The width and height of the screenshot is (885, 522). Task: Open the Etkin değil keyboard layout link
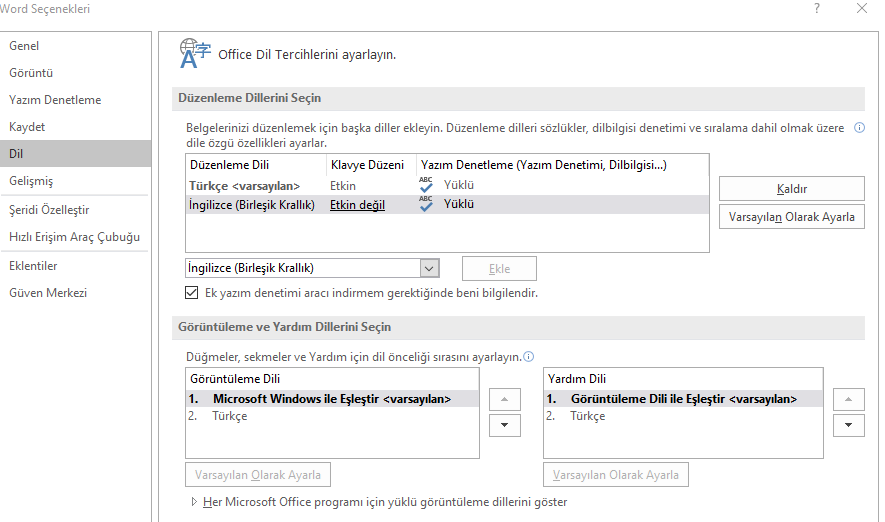(357, 204)
